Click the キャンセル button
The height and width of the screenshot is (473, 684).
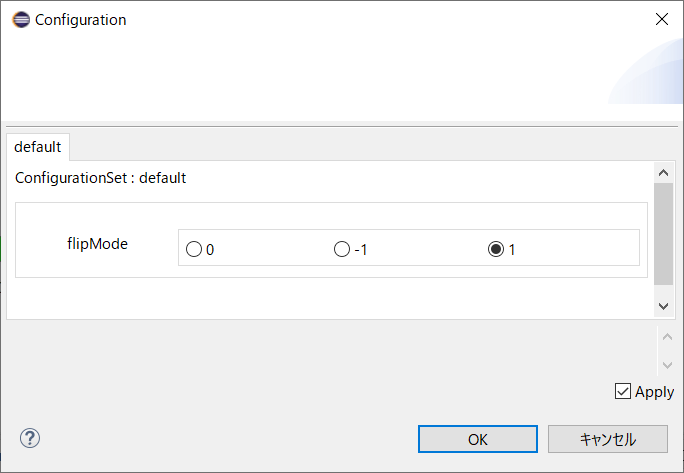click(x=608, y=439)
